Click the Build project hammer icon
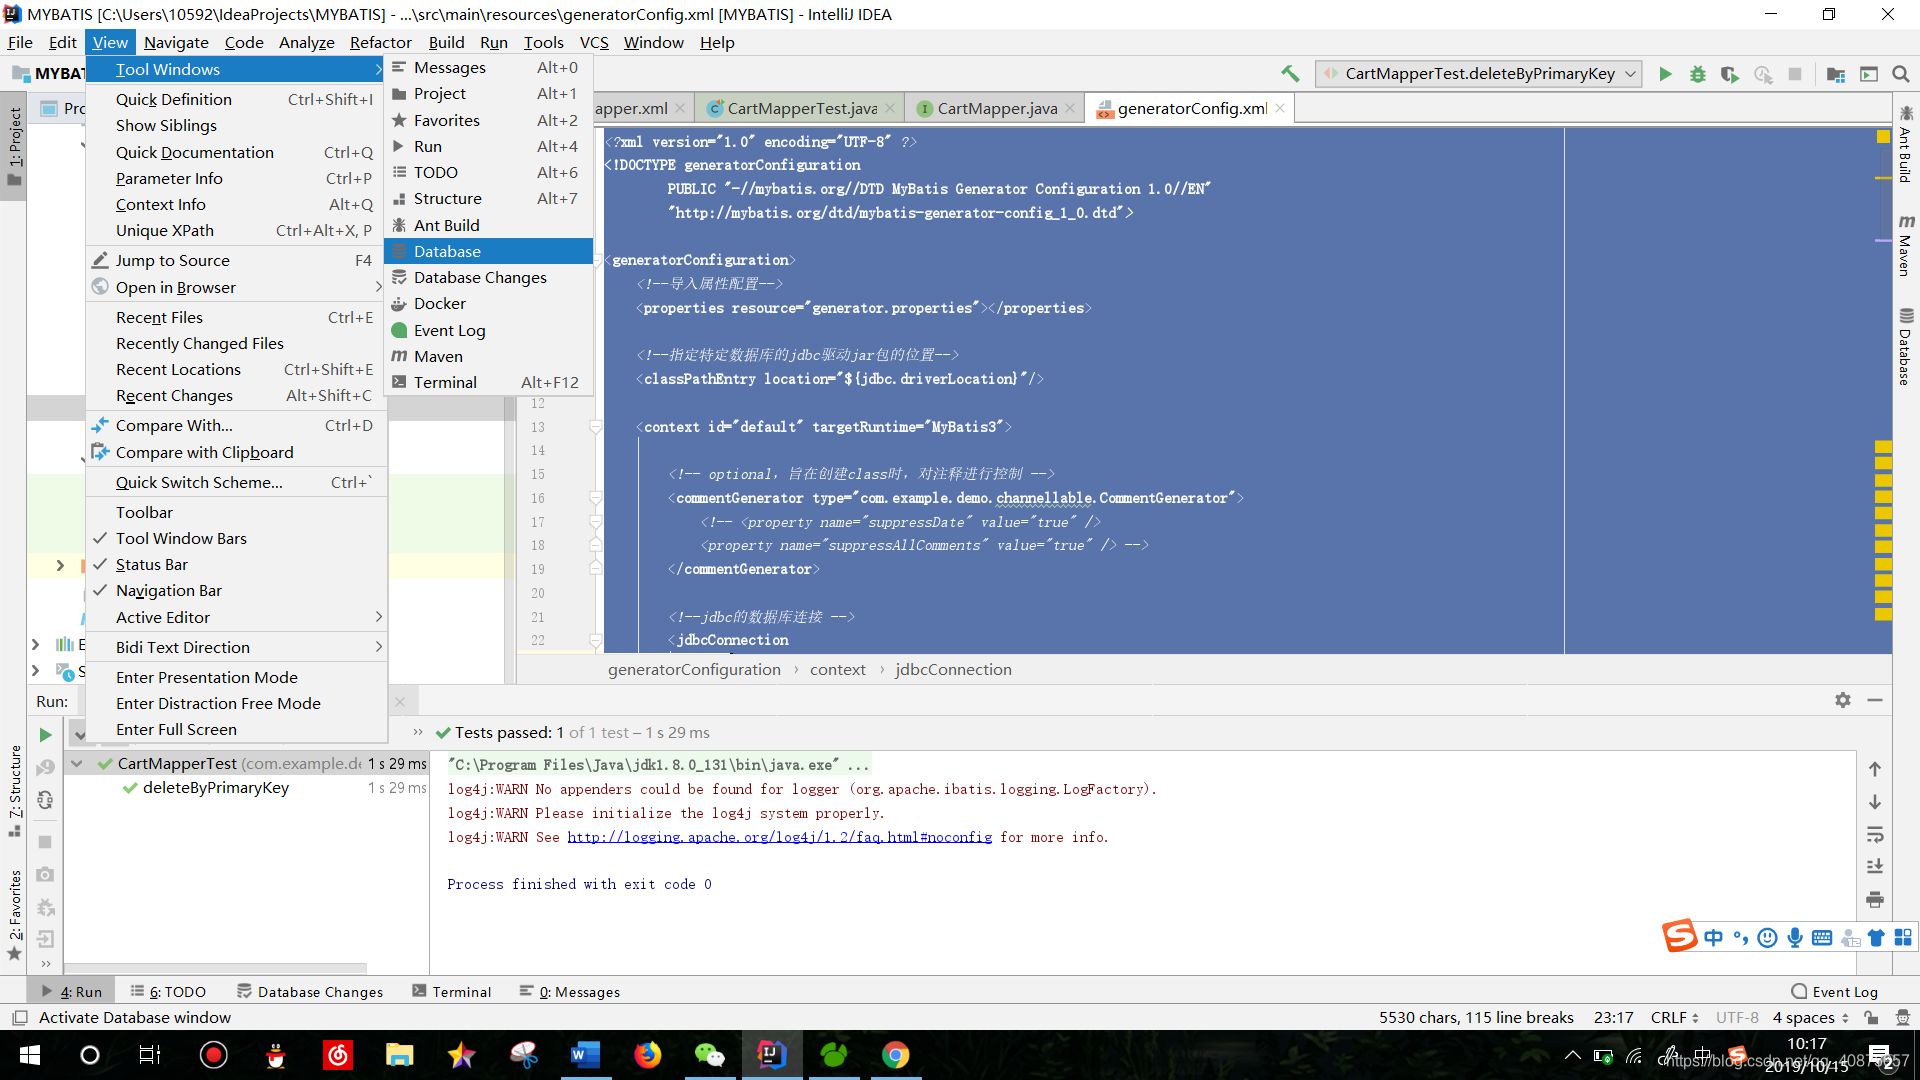 tap(1290, 74)
